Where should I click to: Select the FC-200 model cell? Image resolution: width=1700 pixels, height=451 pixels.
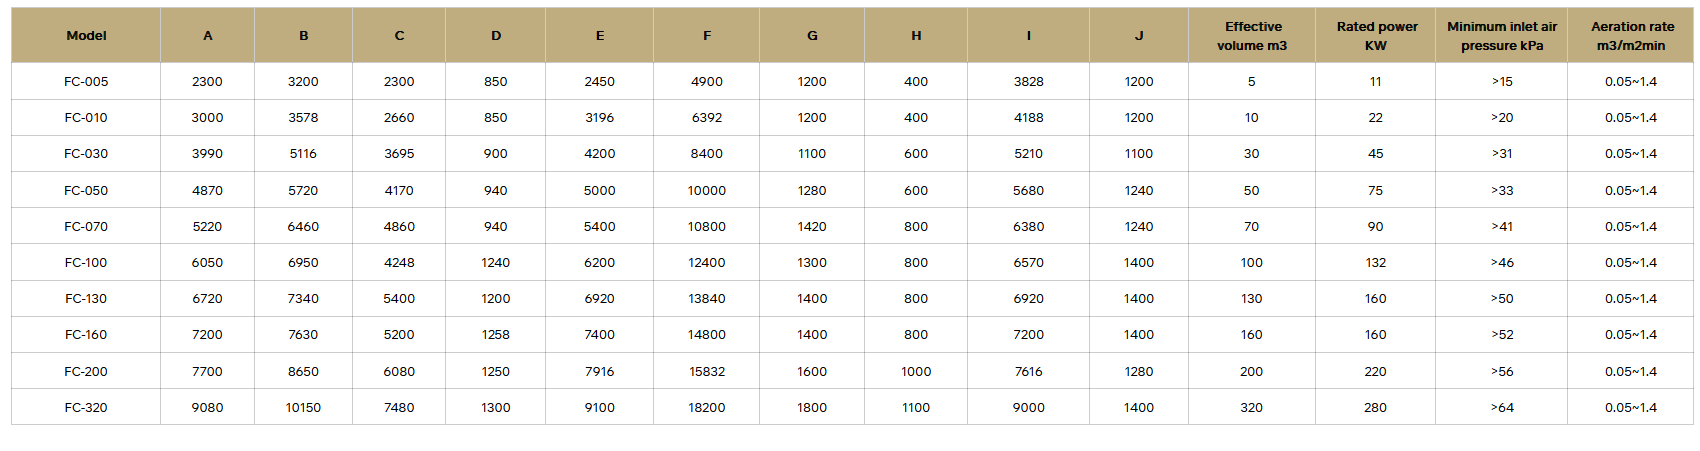tap(86, 372)
